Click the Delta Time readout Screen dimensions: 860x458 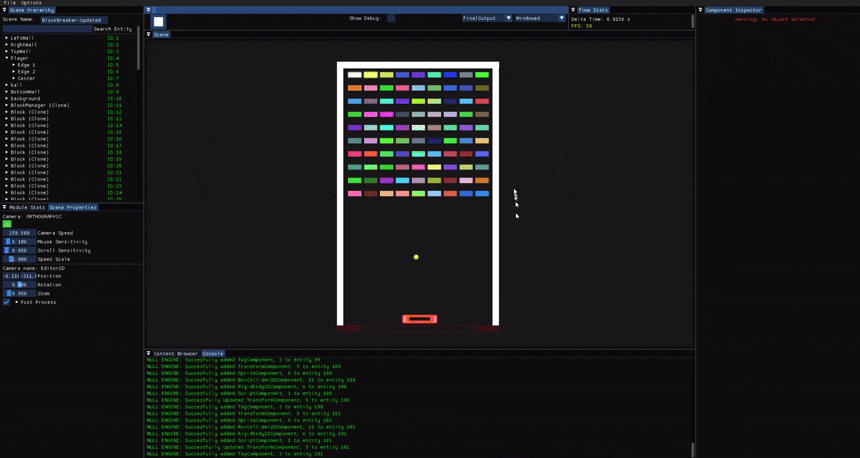coord(601,19)
